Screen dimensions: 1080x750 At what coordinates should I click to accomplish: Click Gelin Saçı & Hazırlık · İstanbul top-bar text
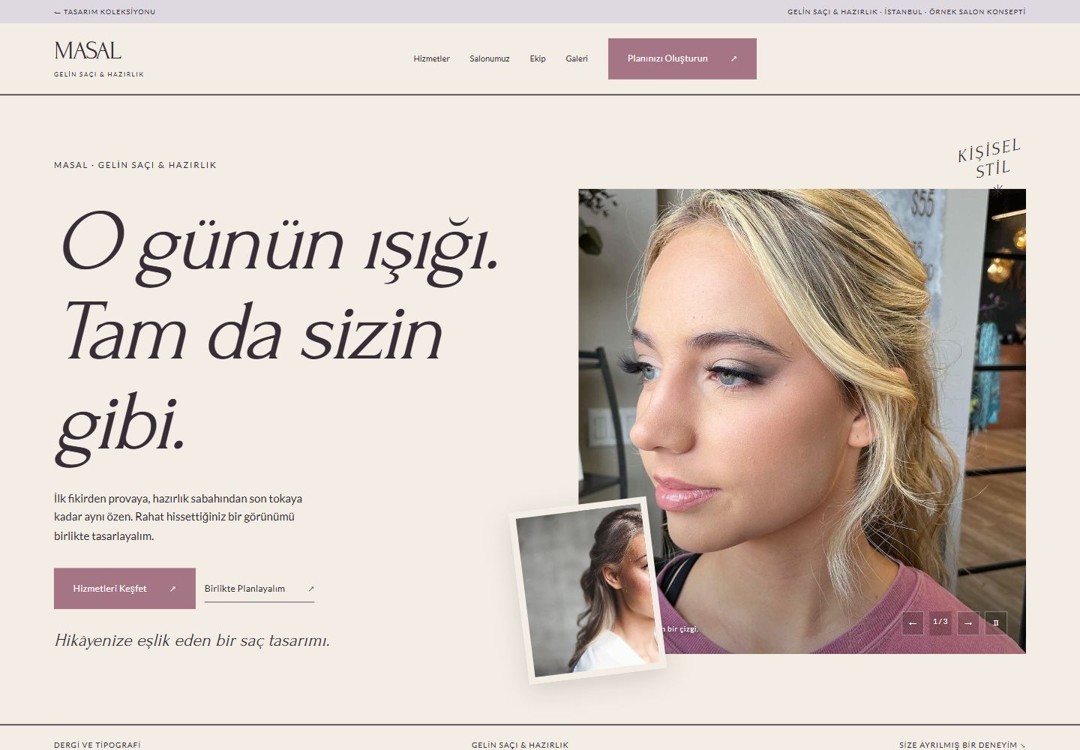[x=906, y=12]
